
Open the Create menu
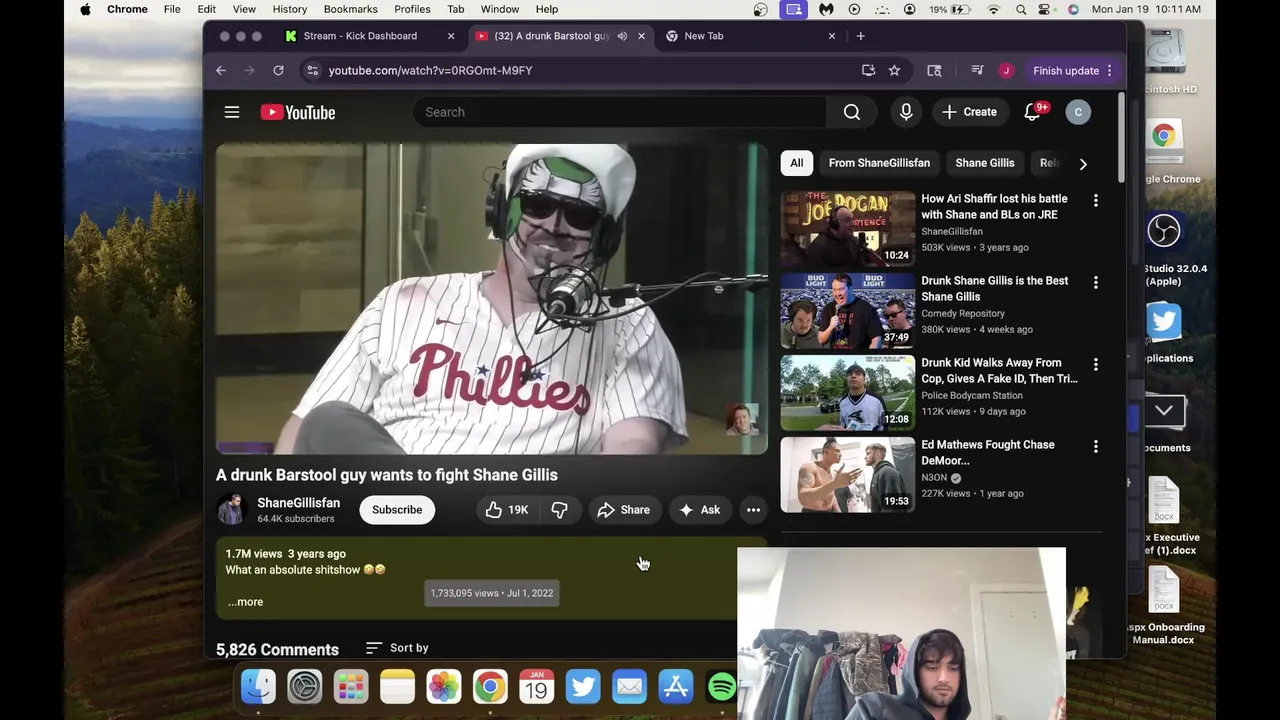(969, 112)
